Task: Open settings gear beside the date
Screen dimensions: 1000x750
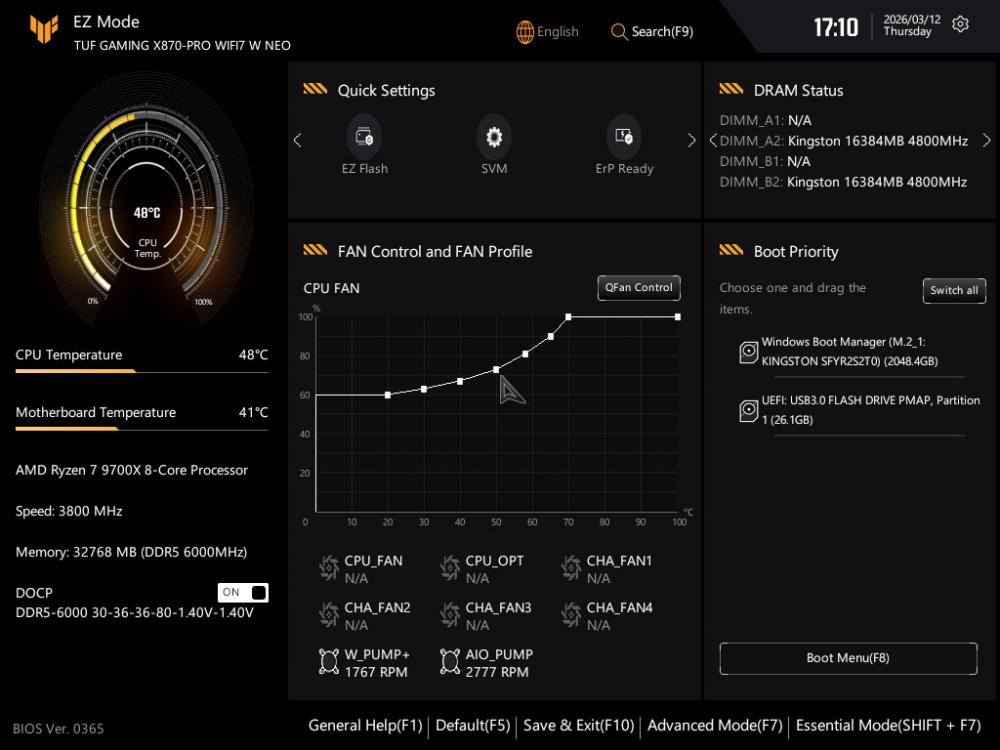Action: click(960, 25)
